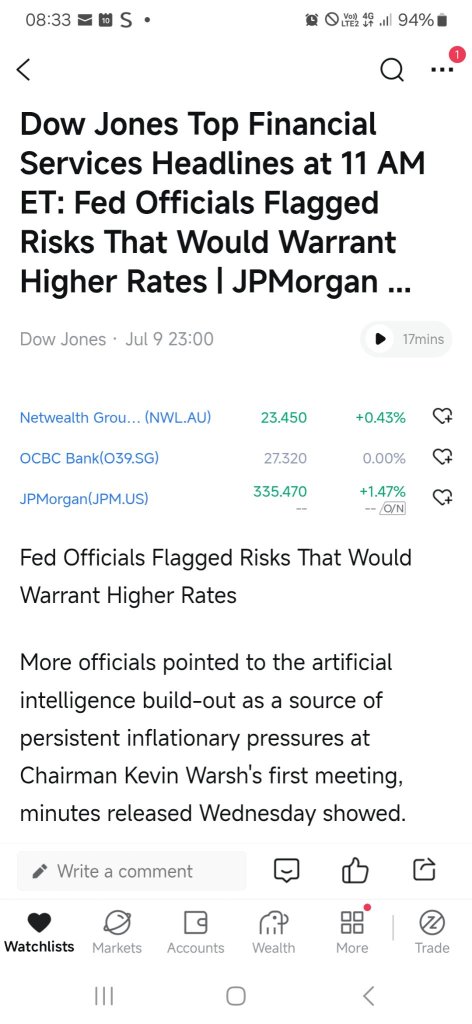
Task: Add JPMorgan to watchlist heart
Action: point(443,498)
